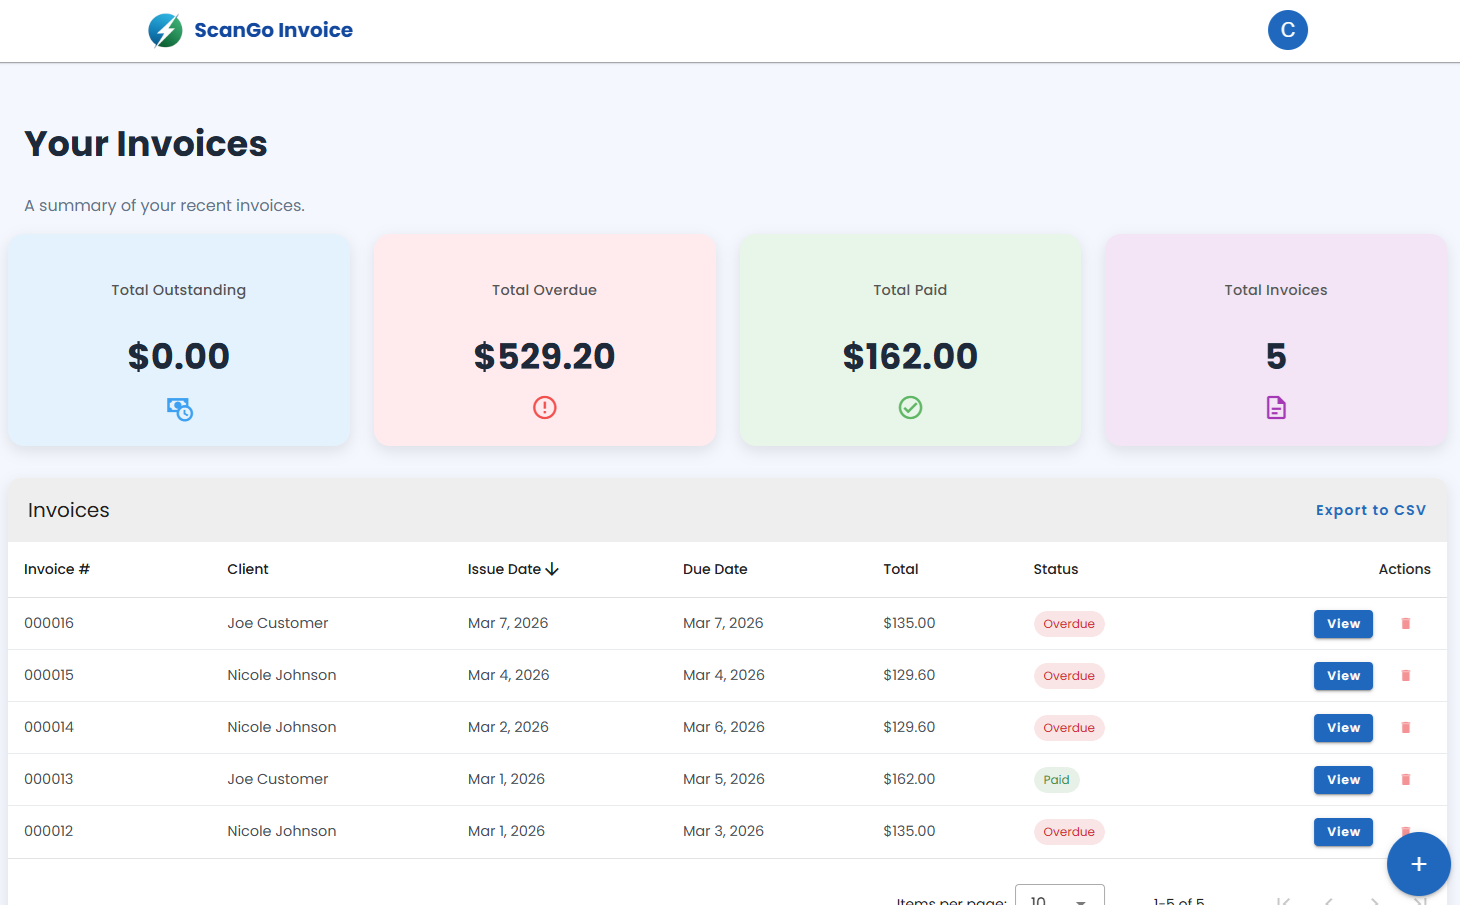Sort table by Invoice # column
This screenshot has height=905, width=1460.
[x=57, y=569]
